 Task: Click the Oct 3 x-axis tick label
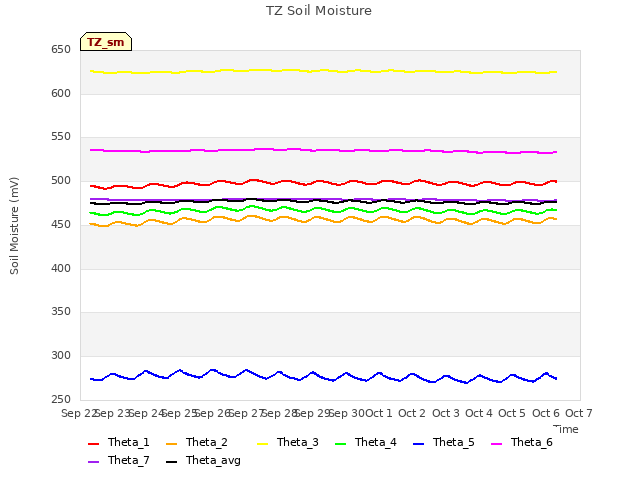(x=446, y=413)
